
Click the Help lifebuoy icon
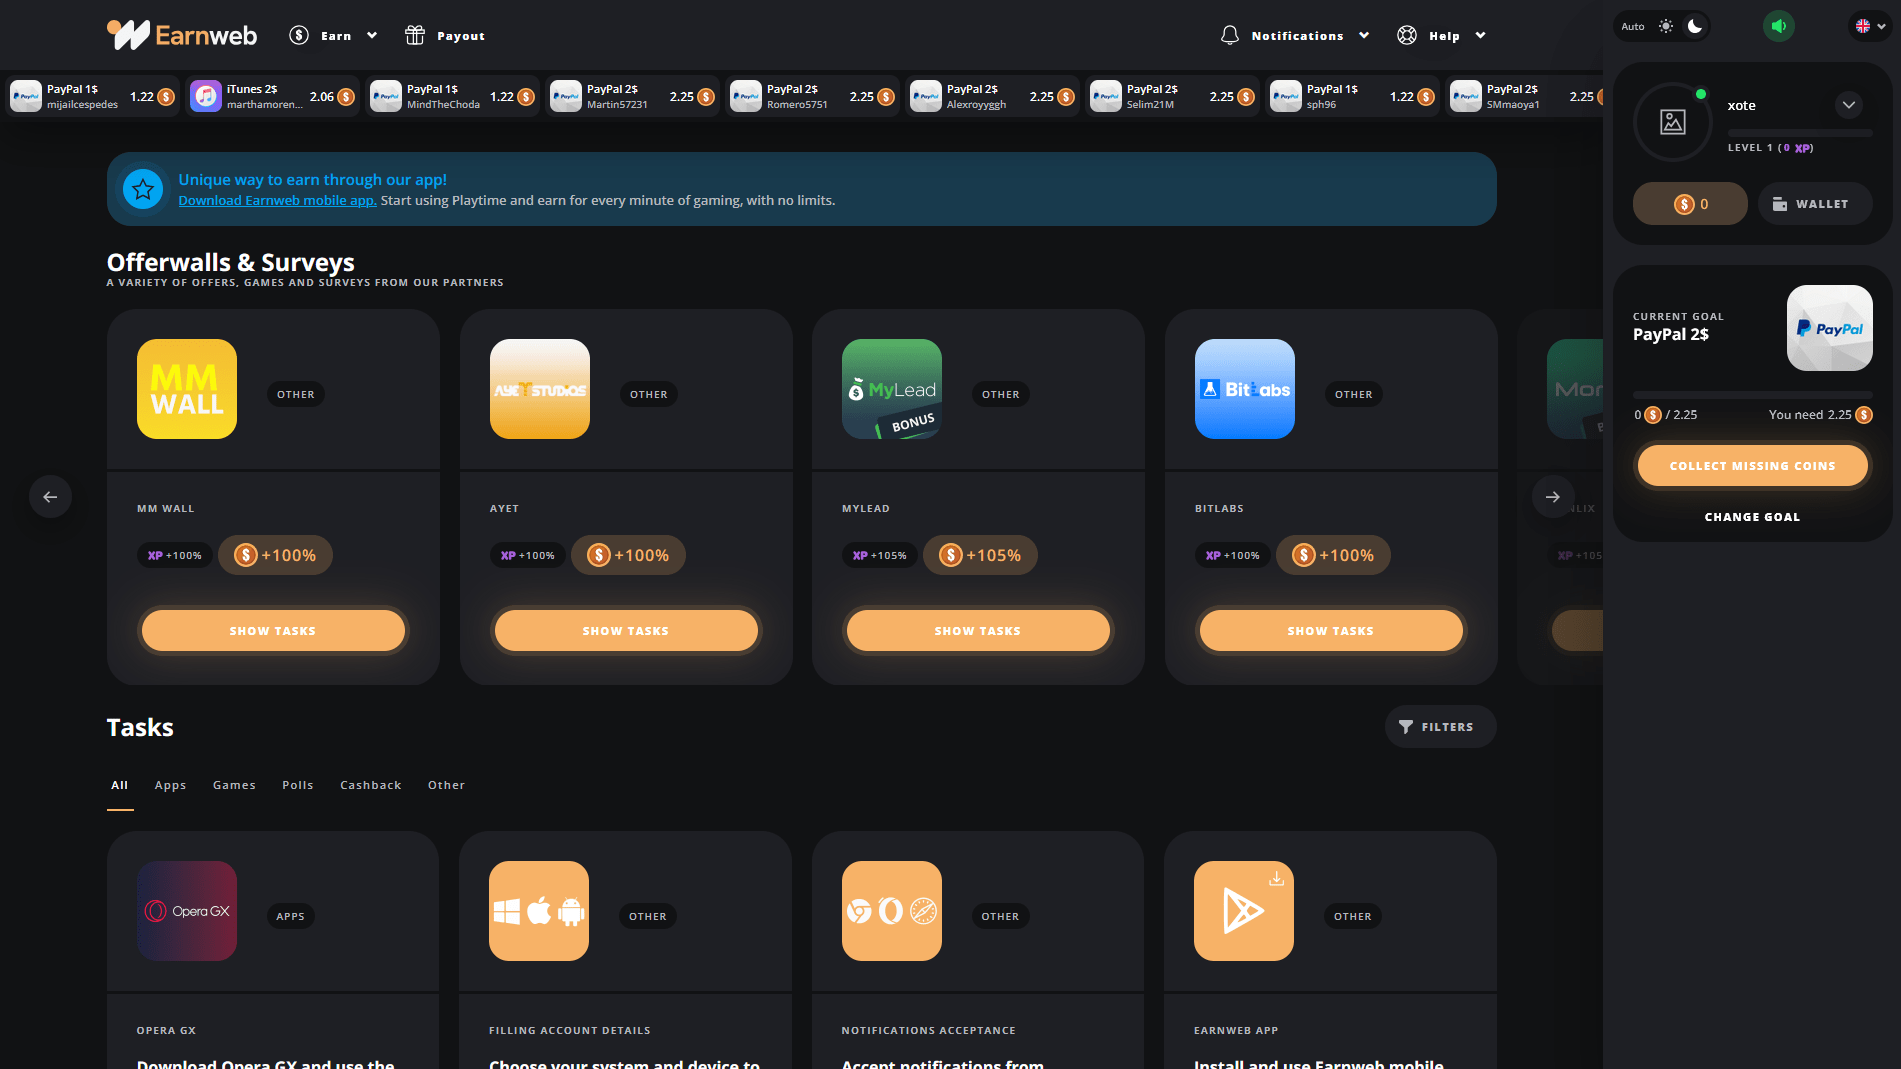coord(1407,36)
